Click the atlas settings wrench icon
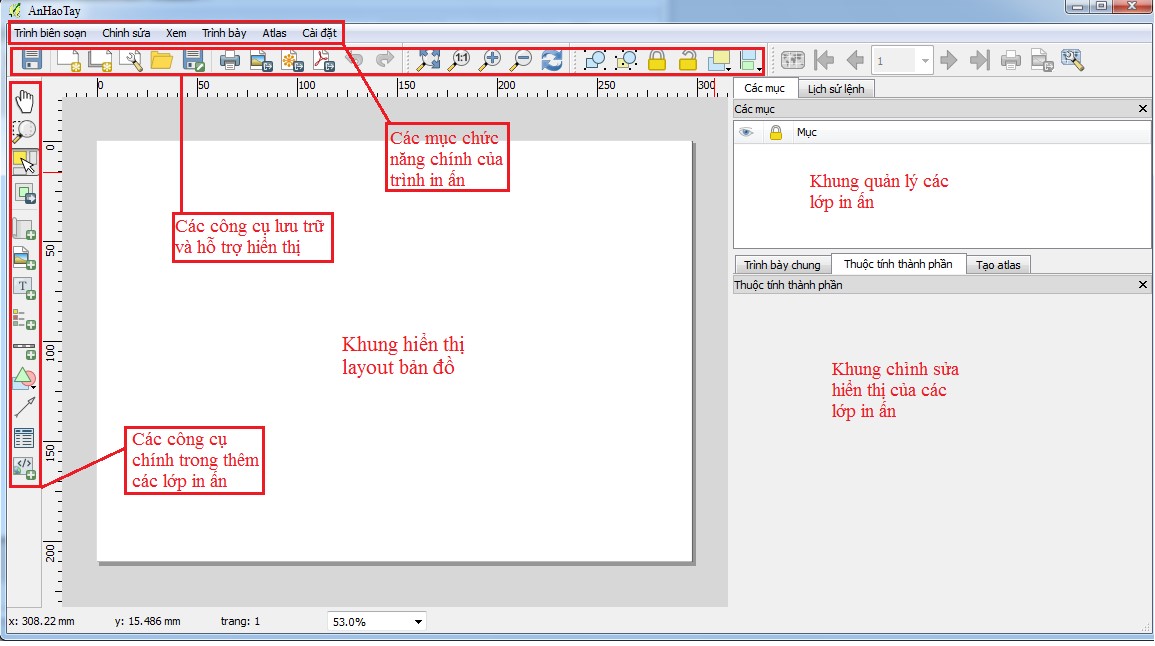The height and width of the screenshot is (646, 1155). pyautogui.click(x=1072, y=60)
